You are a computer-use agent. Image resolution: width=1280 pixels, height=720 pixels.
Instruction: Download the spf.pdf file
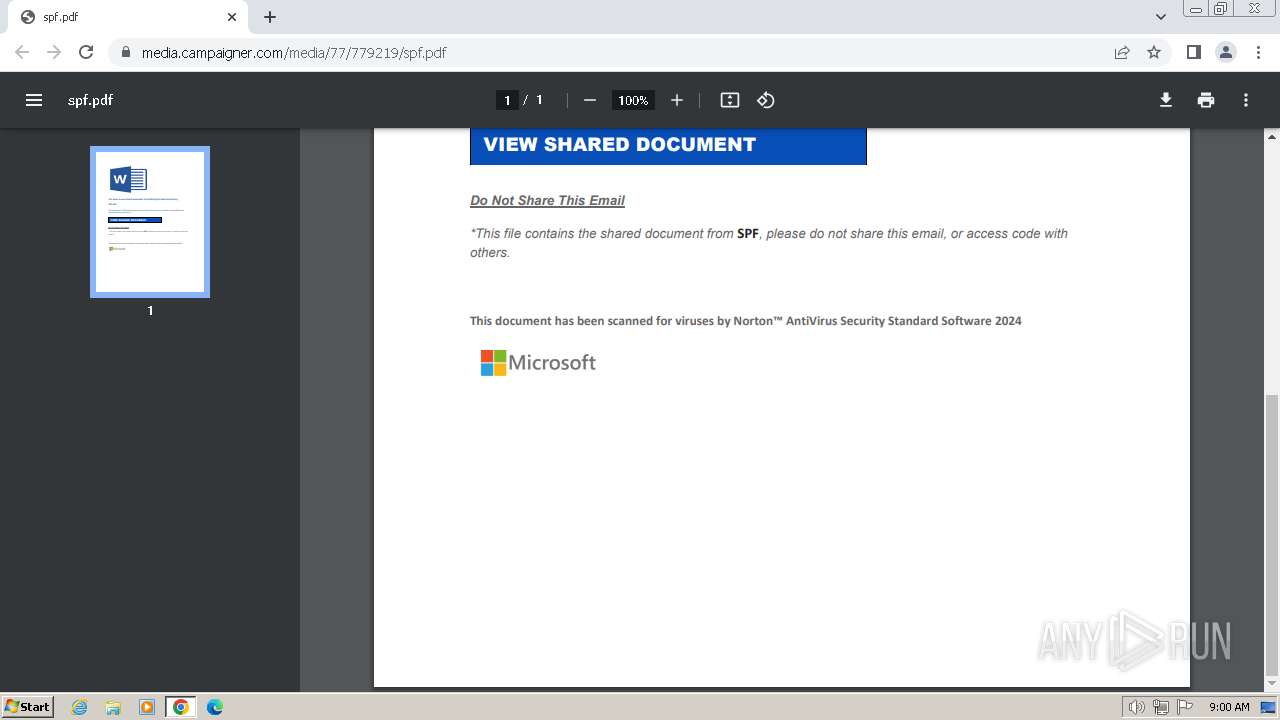pyautogui.click(x=1166, y=100)
